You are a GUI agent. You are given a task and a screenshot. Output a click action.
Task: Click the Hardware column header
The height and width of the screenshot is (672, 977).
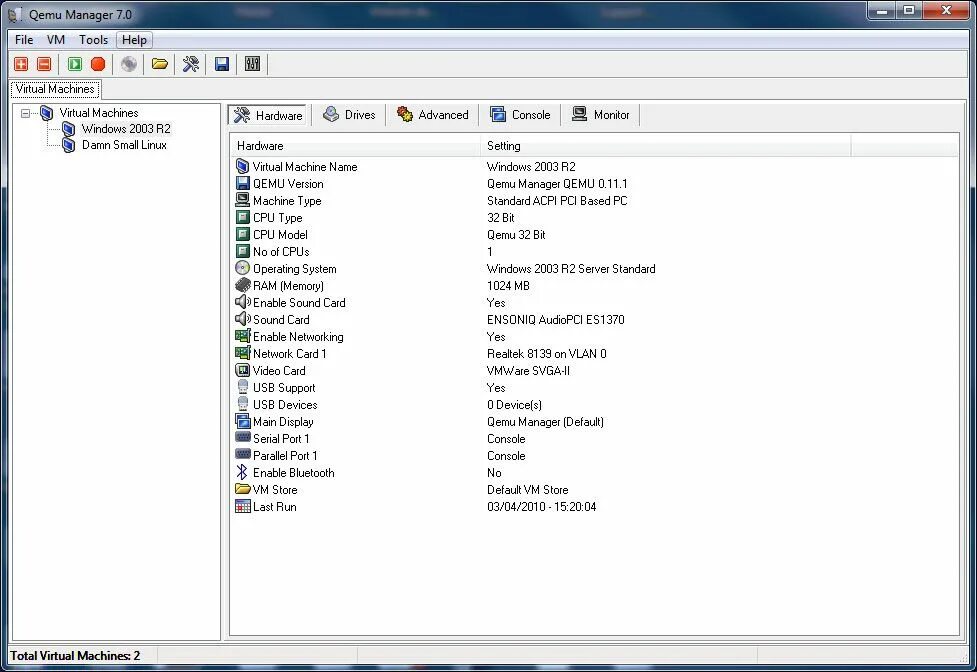355,146
